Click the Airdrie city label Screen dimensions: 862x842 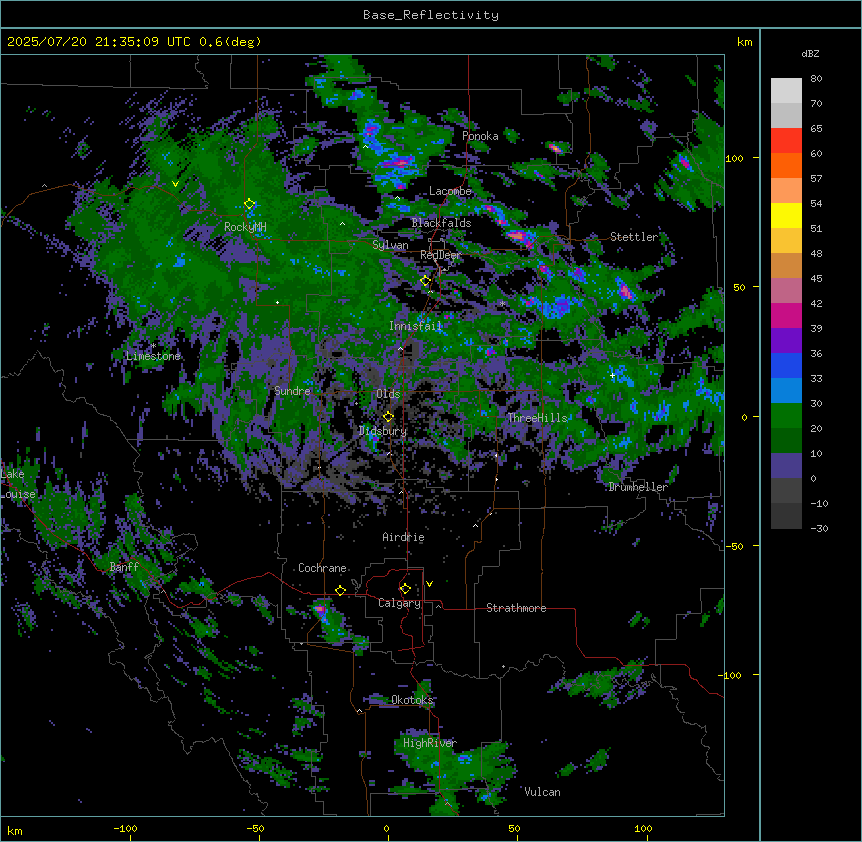tap(404, 537)
